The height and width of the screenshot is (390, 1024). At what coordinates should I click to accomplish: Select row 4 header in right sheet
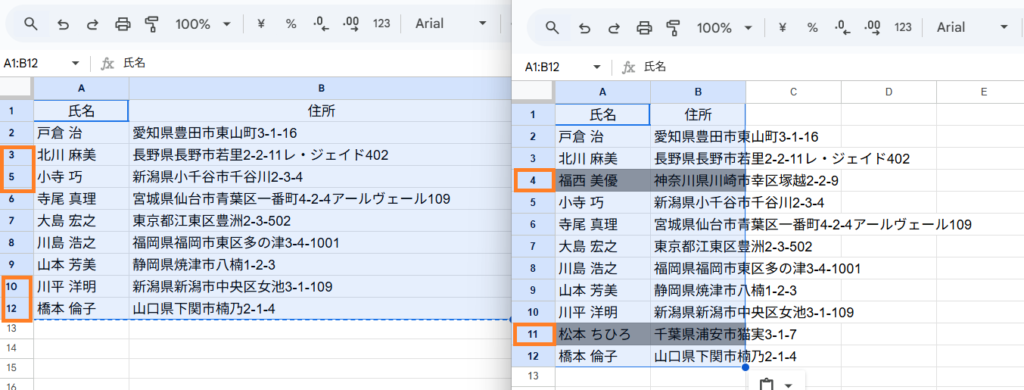click(x=533, y=180)
